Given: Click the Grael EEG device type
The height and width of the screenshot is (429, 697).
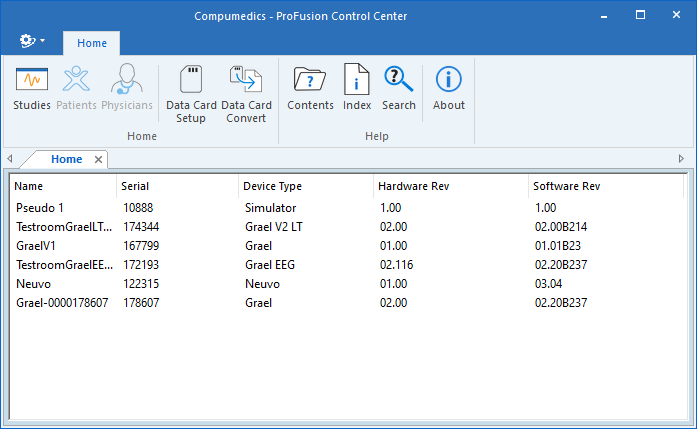Looking at the screenshot, I should click(x=270, y=265).
